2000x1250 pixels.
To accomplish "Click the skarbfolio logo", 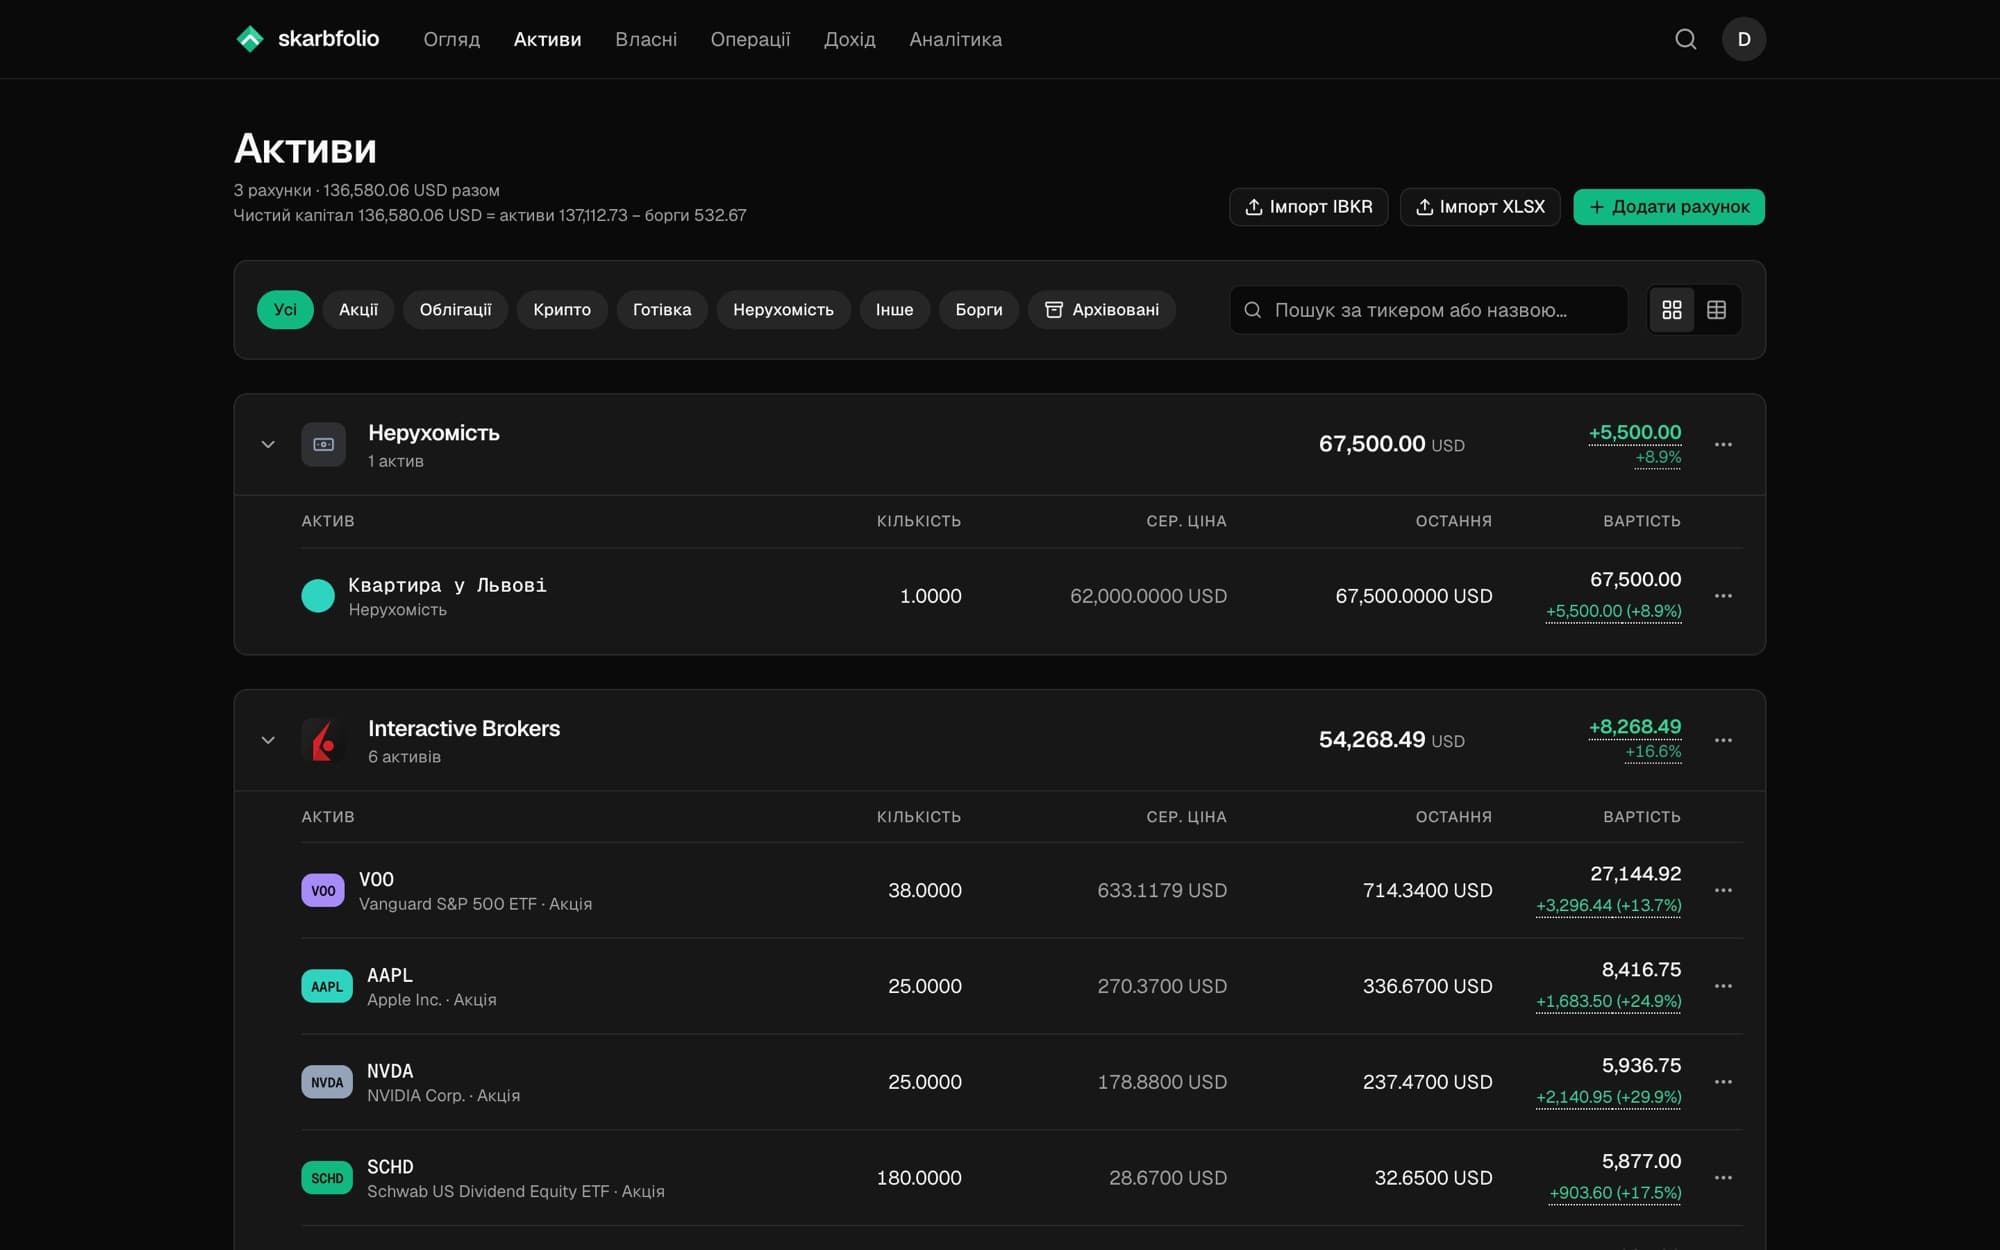I will coord(307,39).
